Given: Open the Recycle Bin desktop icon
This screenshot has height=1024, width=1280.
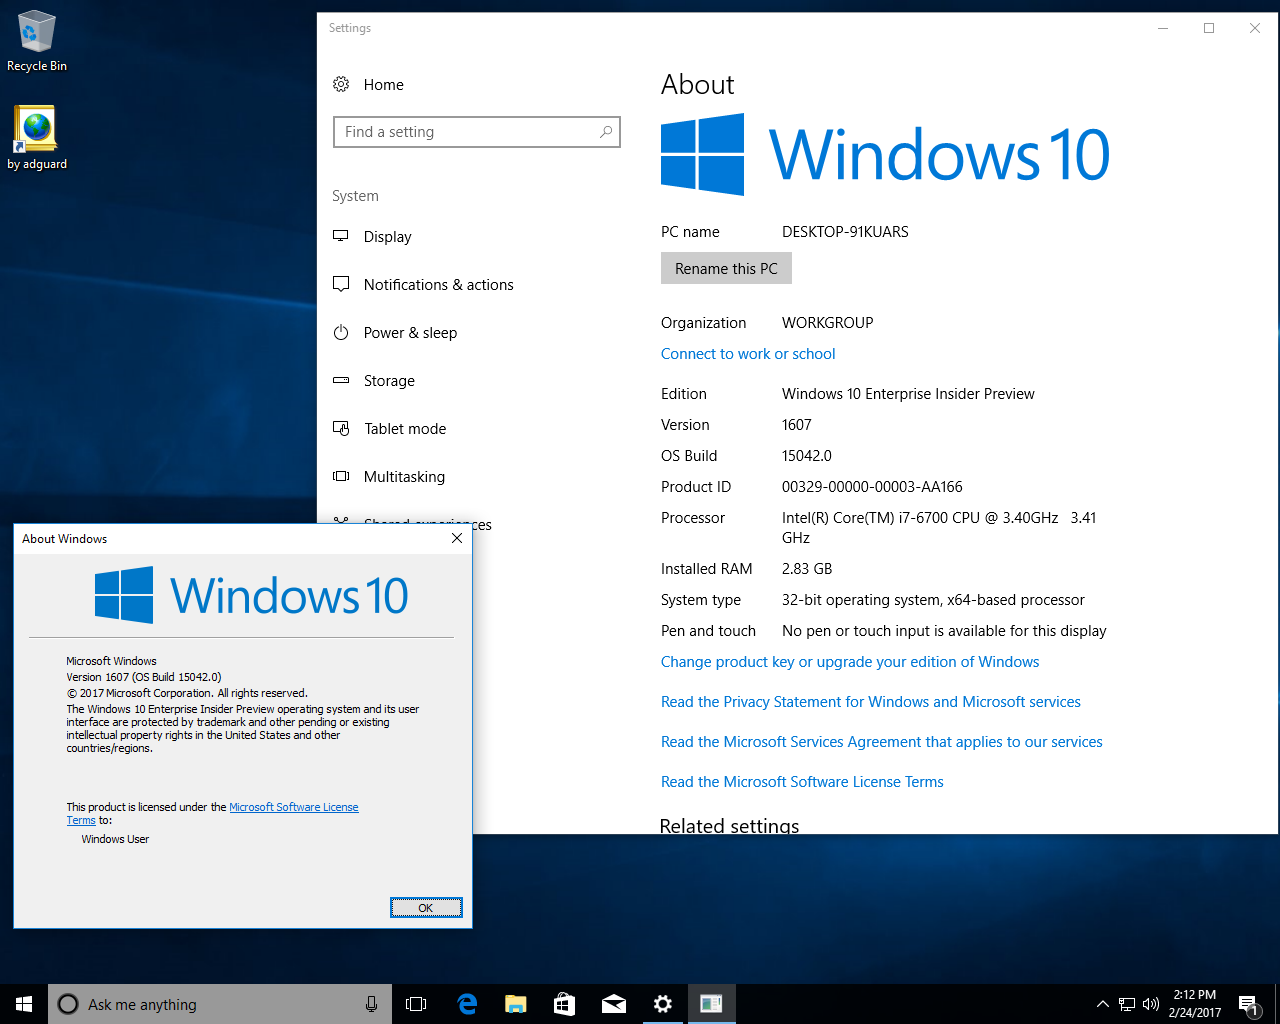Looking at the screenshot, I should tap(37, 41).
